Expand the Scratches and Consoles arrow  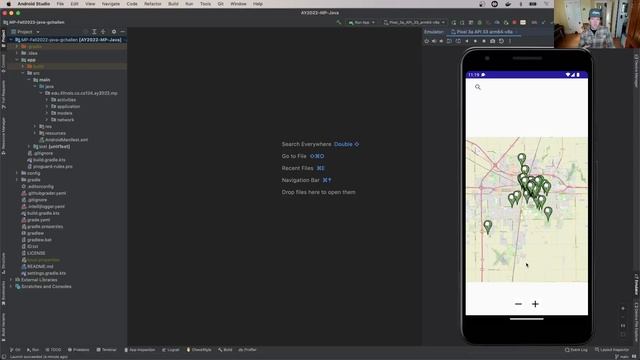click(11, 287)
